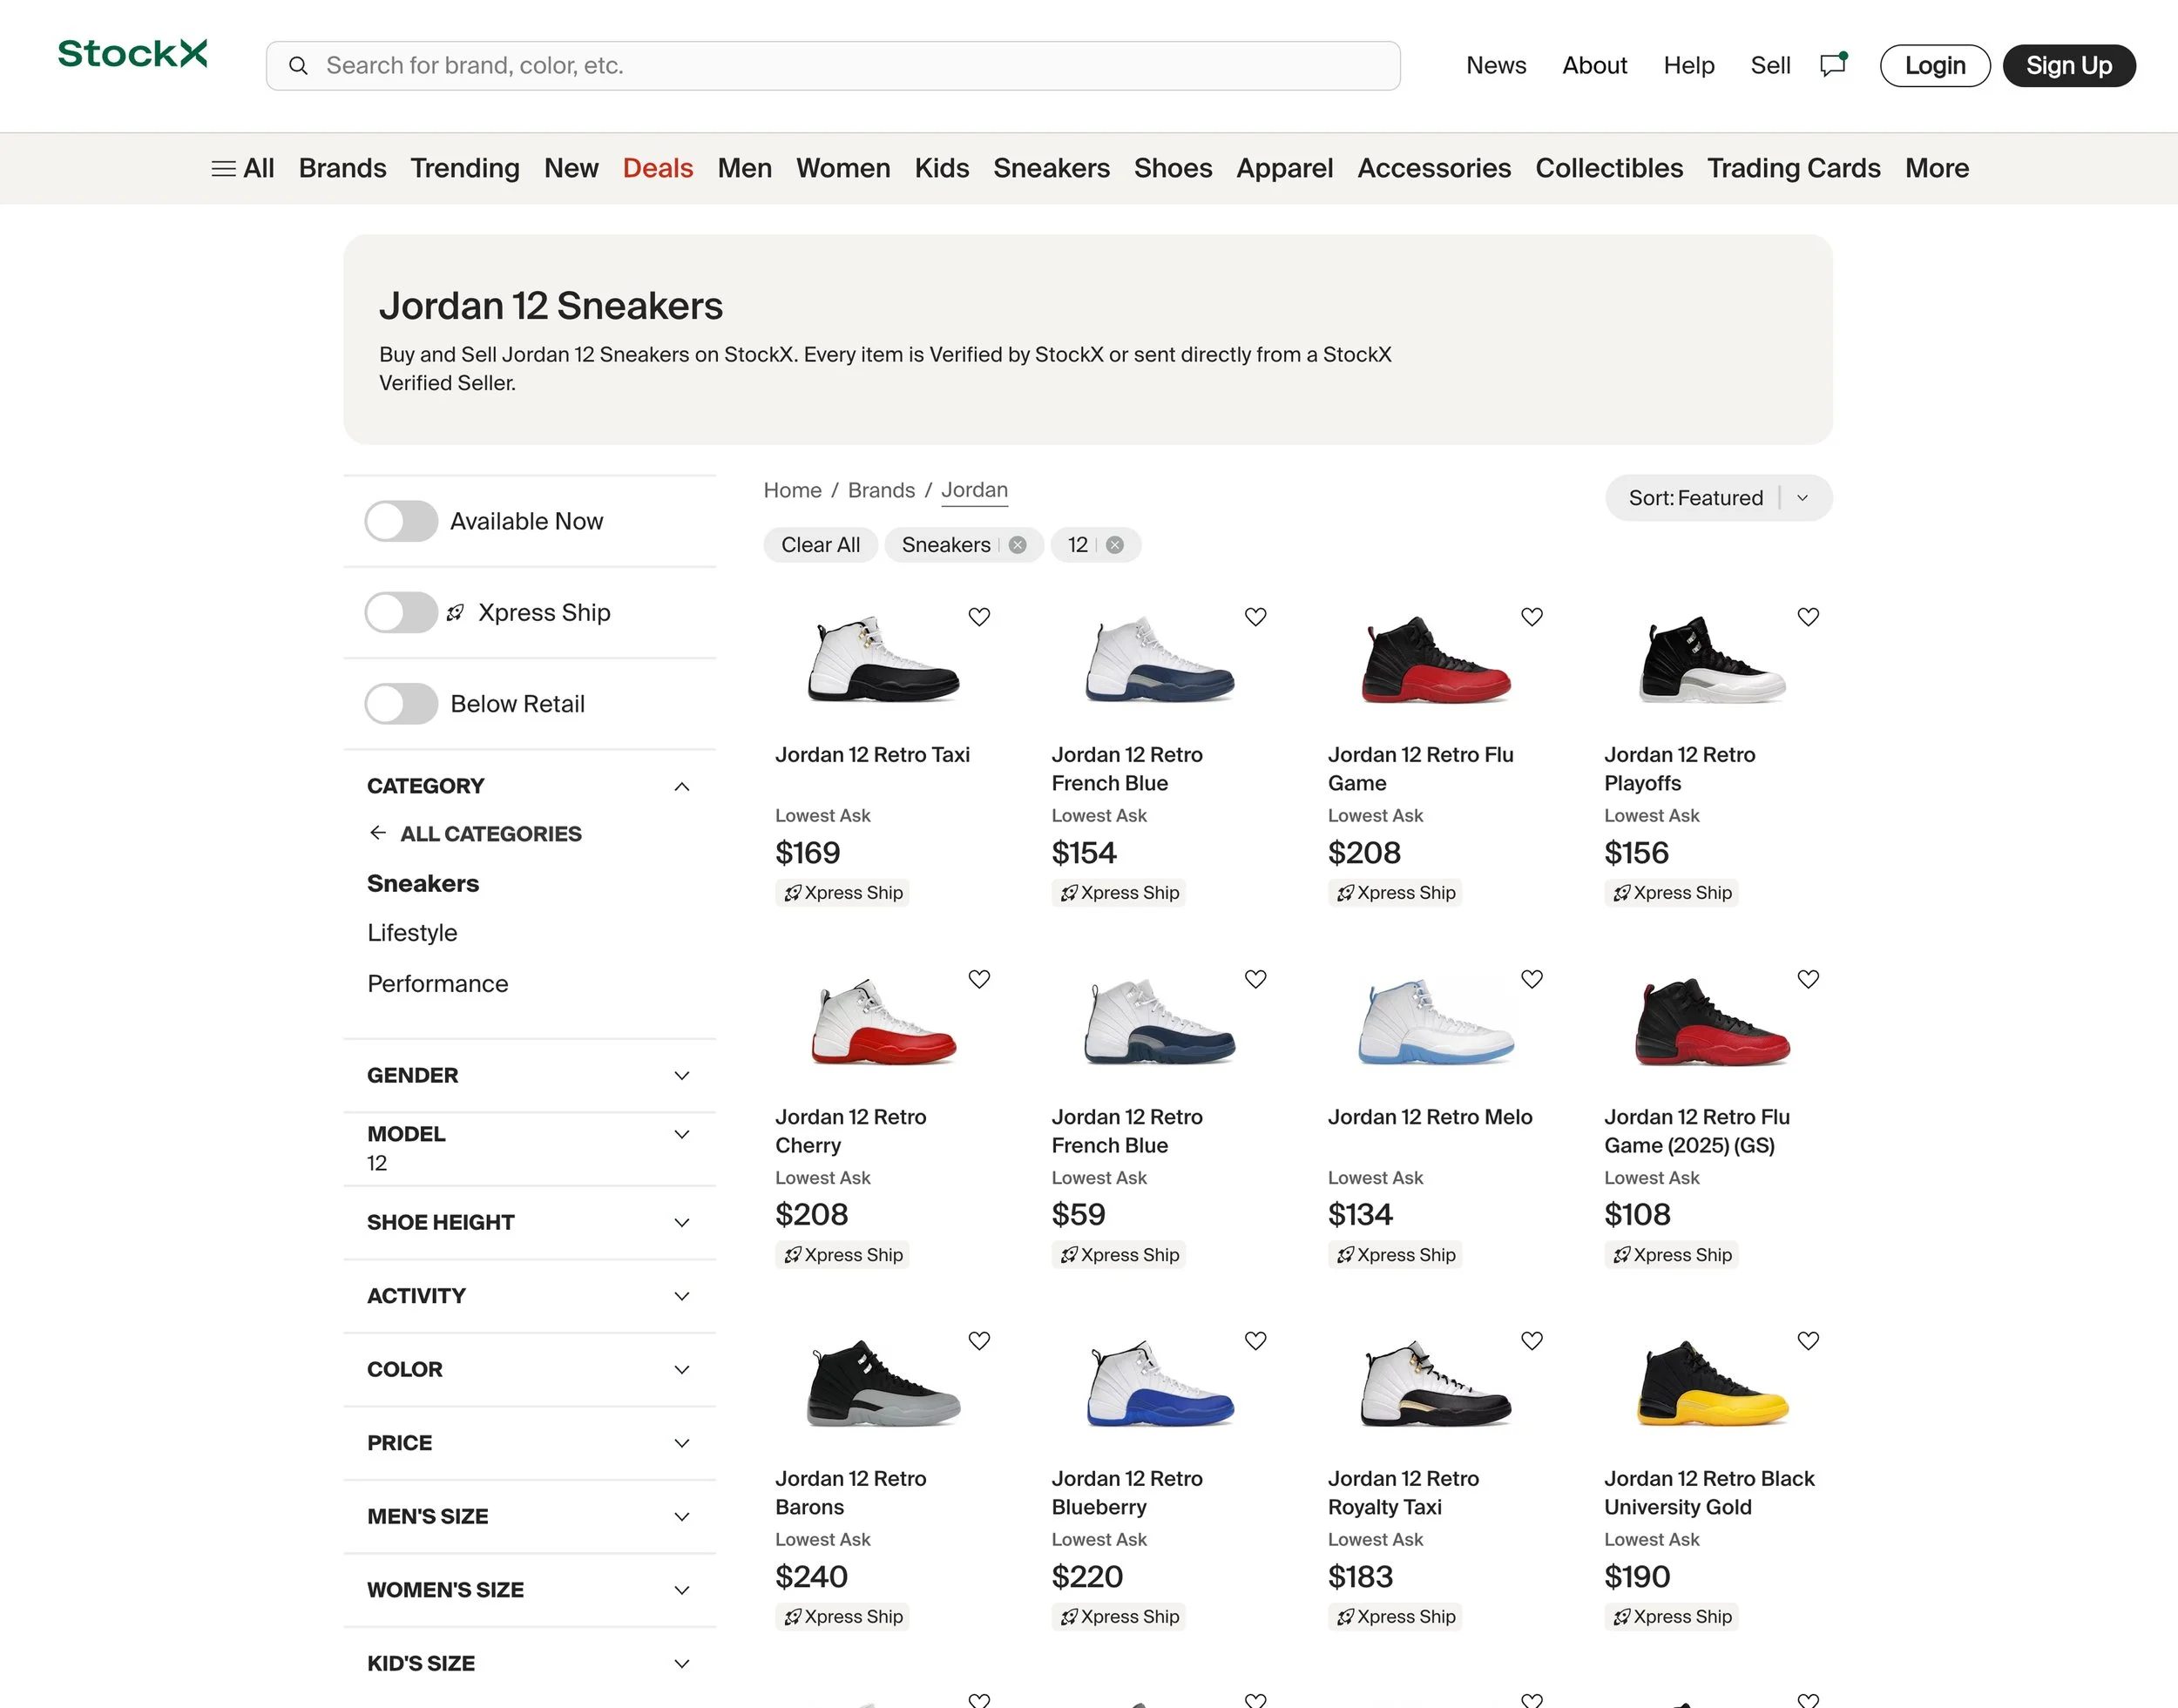The image size is (2178, 1708).
Task: Click Xpress Ship badge under Melo $134
Action: click(1395, 1255)
